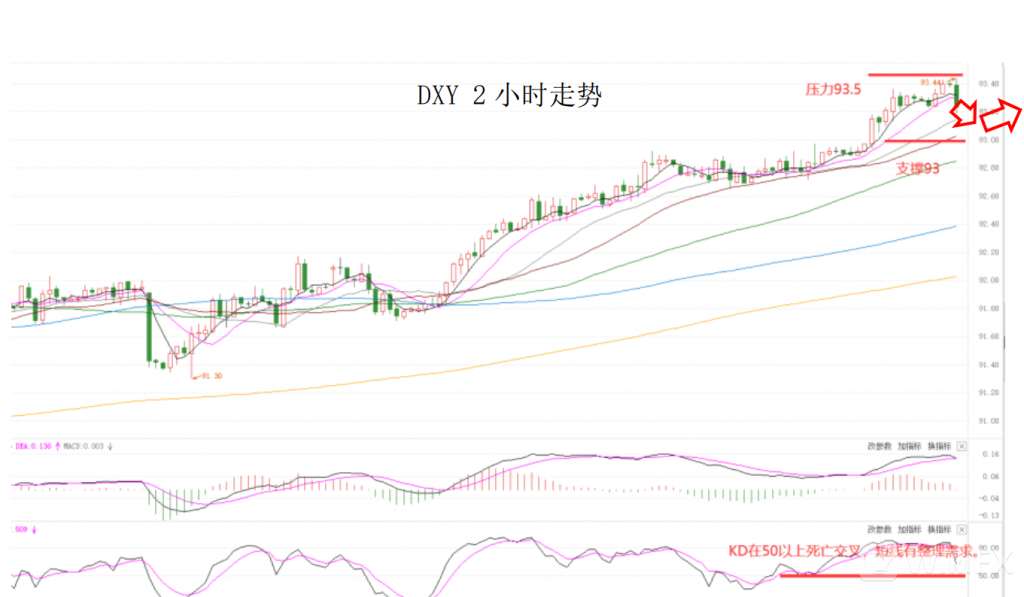Image resolution: width=1024 pixels, height=597 pixels.
Task: Click the 支撑93 support label
Action: click(917, 169)
